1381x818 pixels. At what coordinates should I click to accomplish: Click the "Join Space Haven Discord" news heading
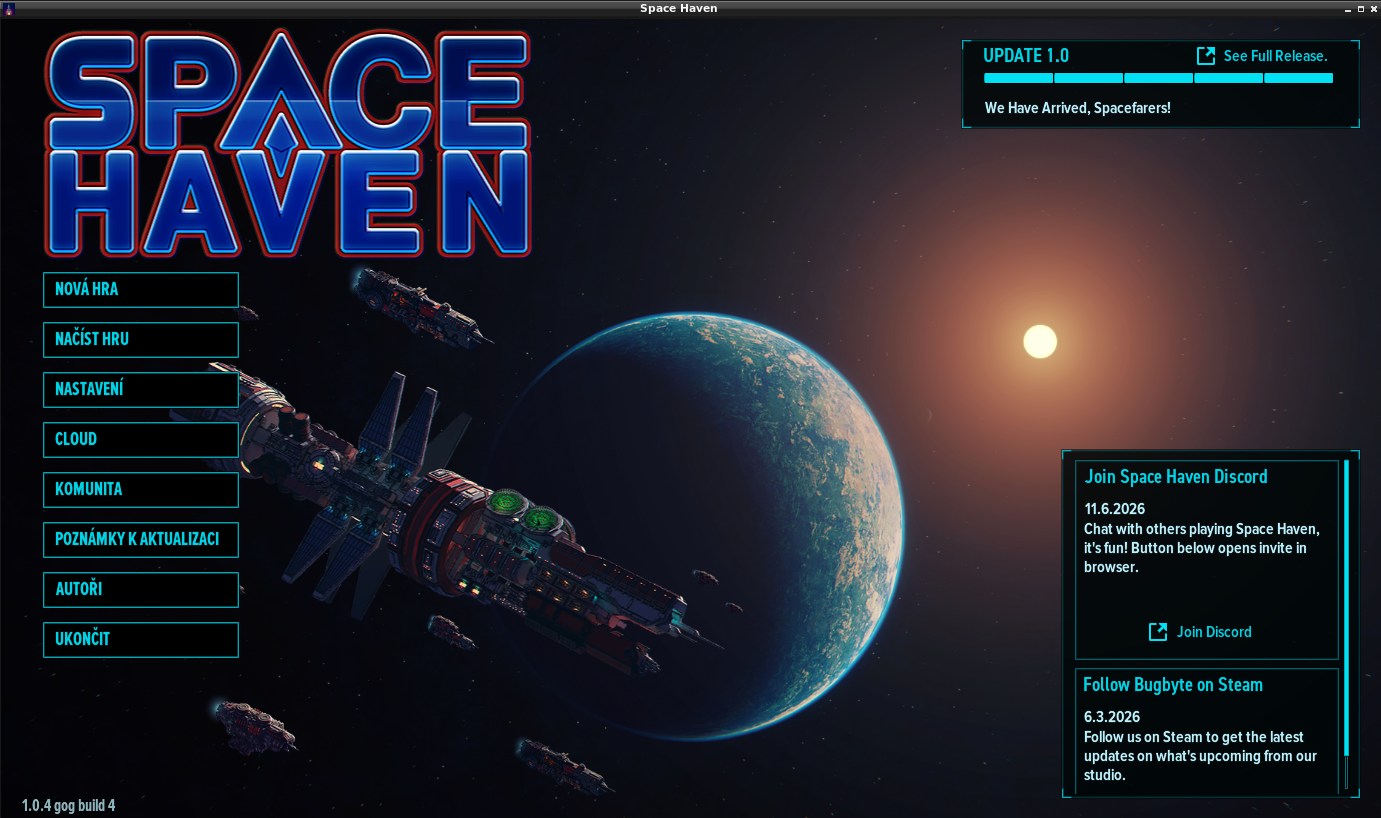(x=1176, y=477)
